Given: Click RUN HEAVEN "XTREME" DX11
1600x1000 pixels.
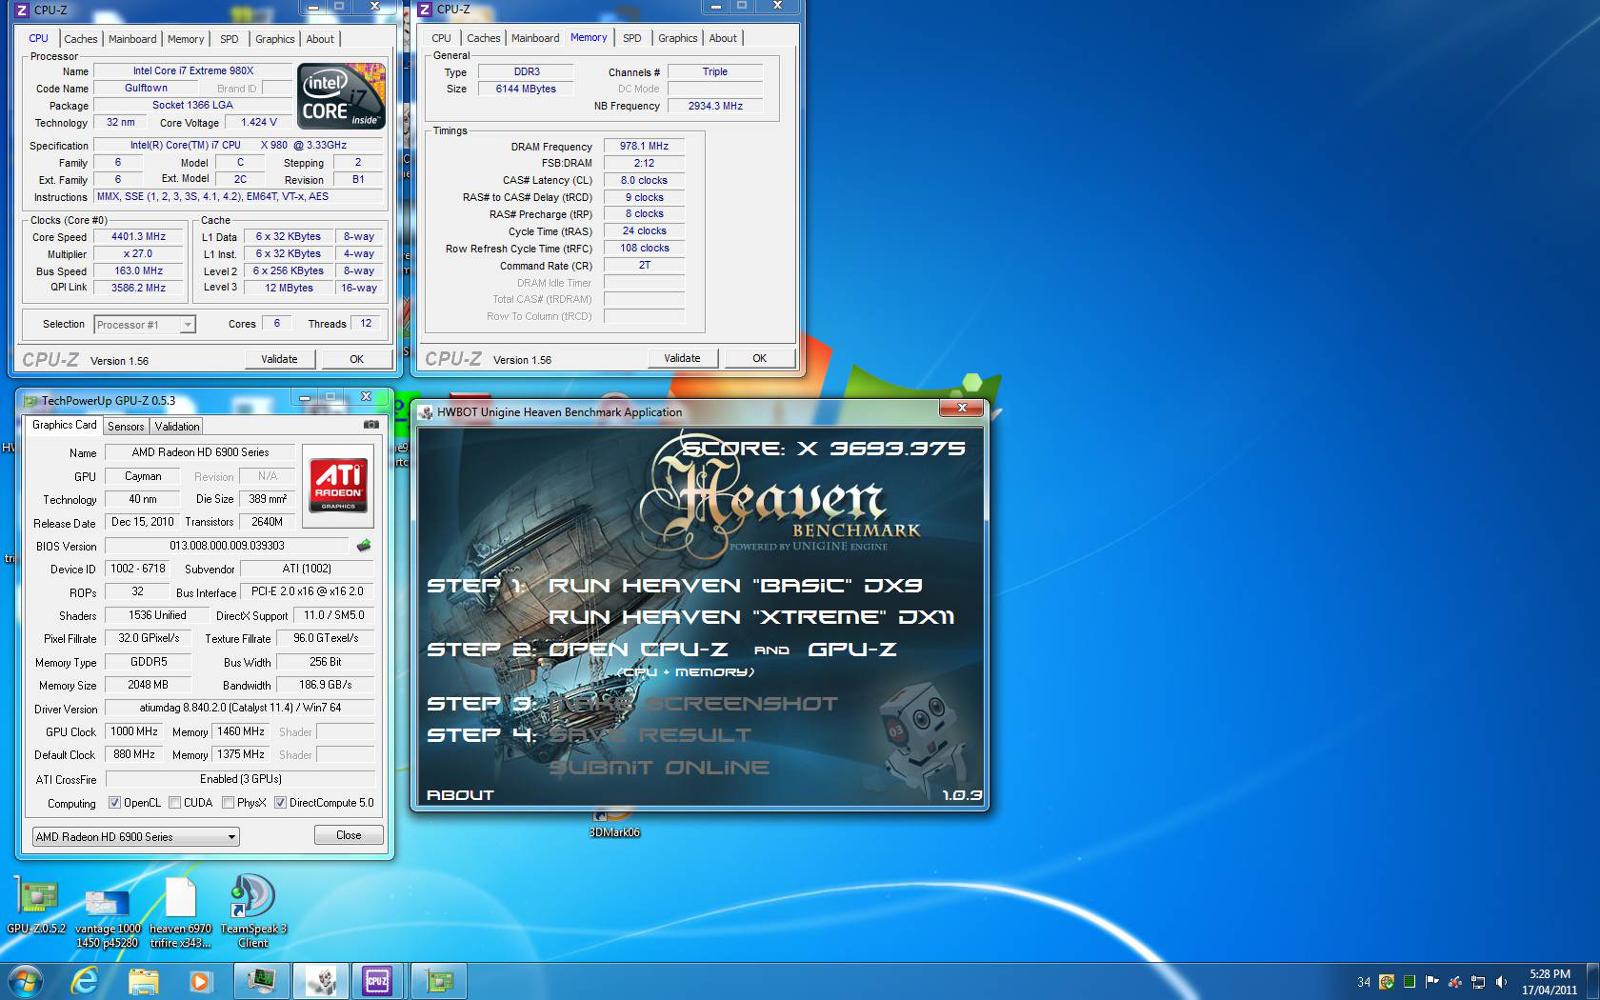Looking at the screenshot, I should [752, 617].
